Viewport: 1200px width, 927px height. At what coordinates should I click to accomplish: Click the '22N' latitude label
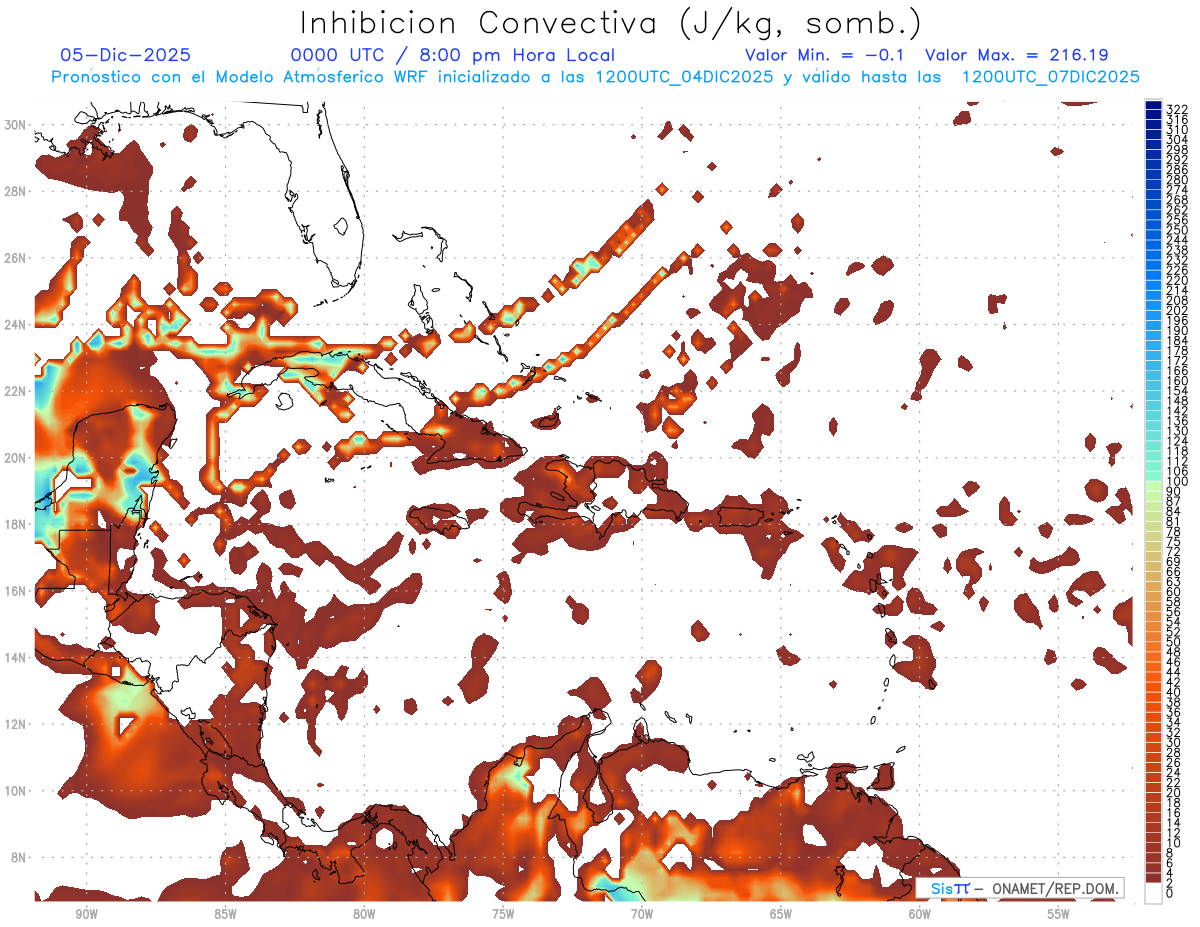pos(16,391)
